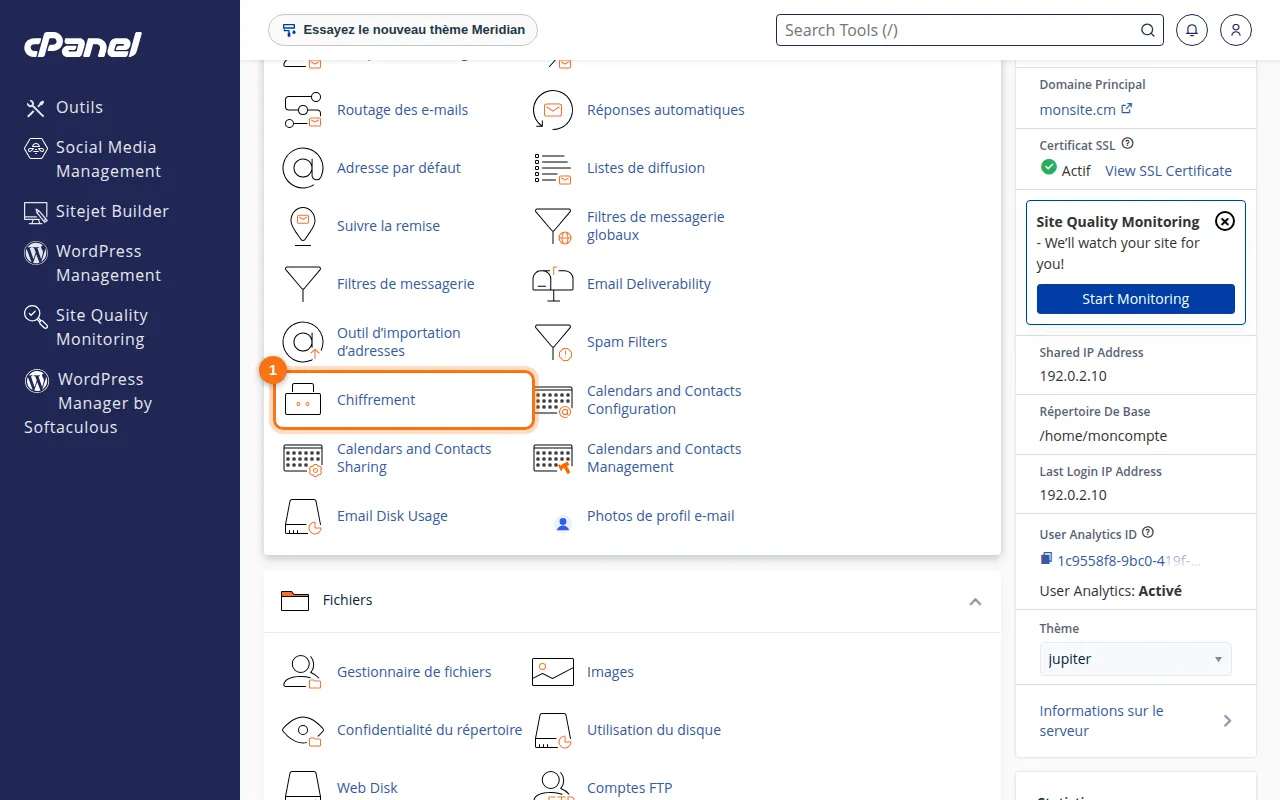Click the Utilisation du disque icon

pos(553,730)
